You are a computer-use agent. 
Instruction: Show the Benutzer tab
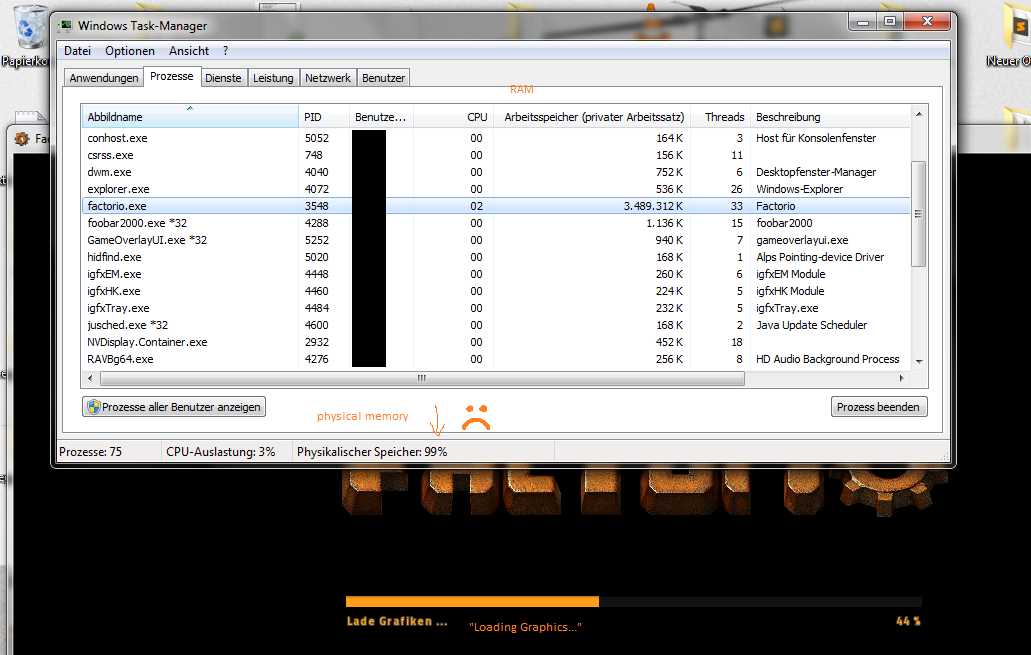(x=383, y=78)
